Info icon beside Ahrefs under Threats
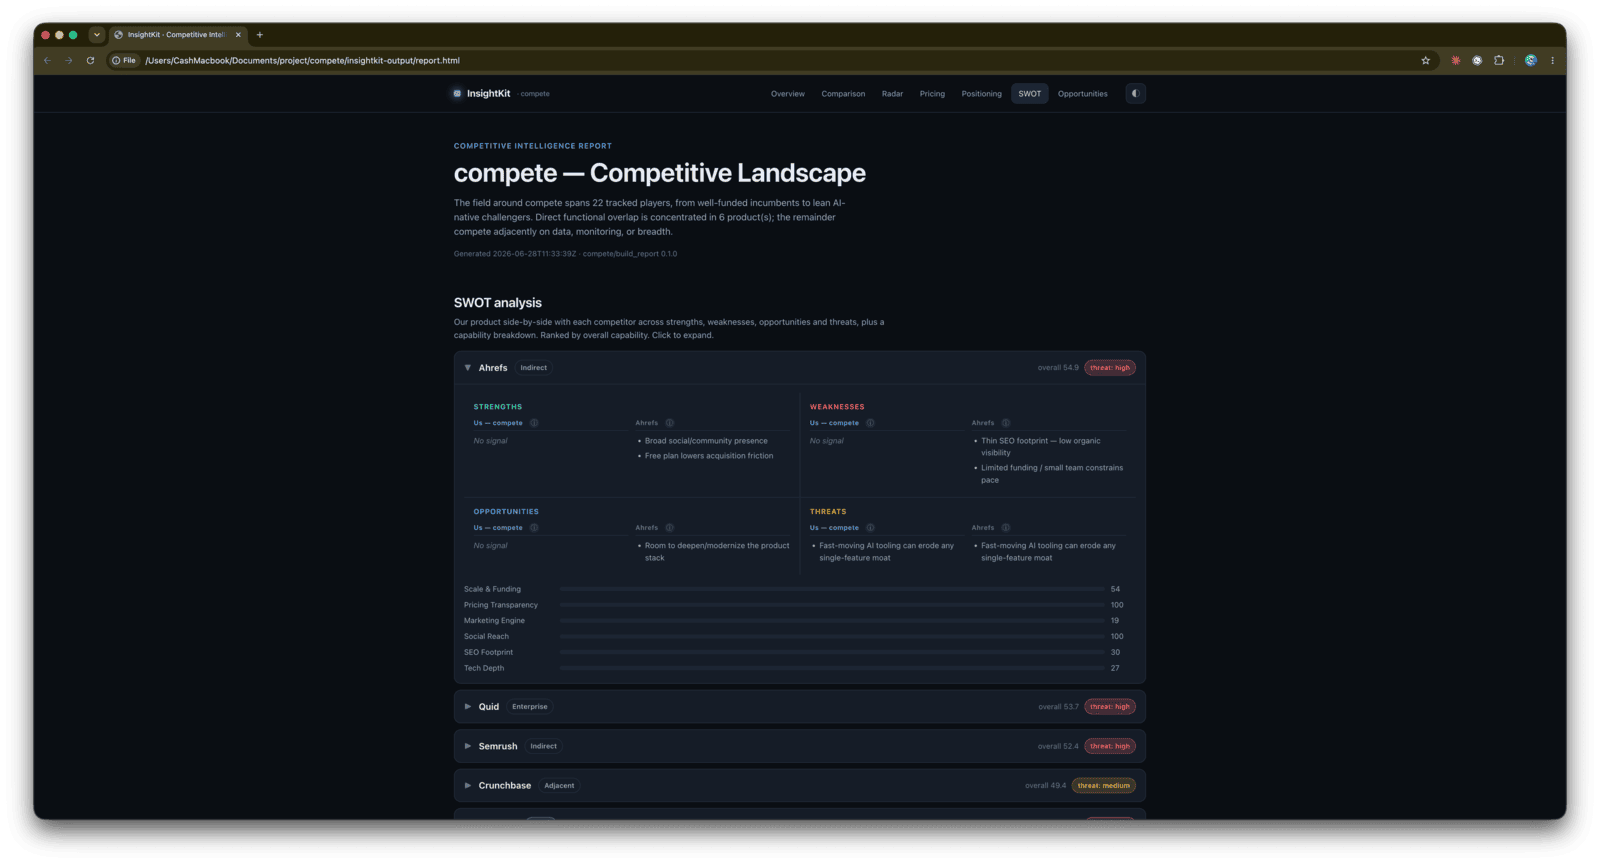Screen dimensions: 1600x864 (x=1006, y=528)
